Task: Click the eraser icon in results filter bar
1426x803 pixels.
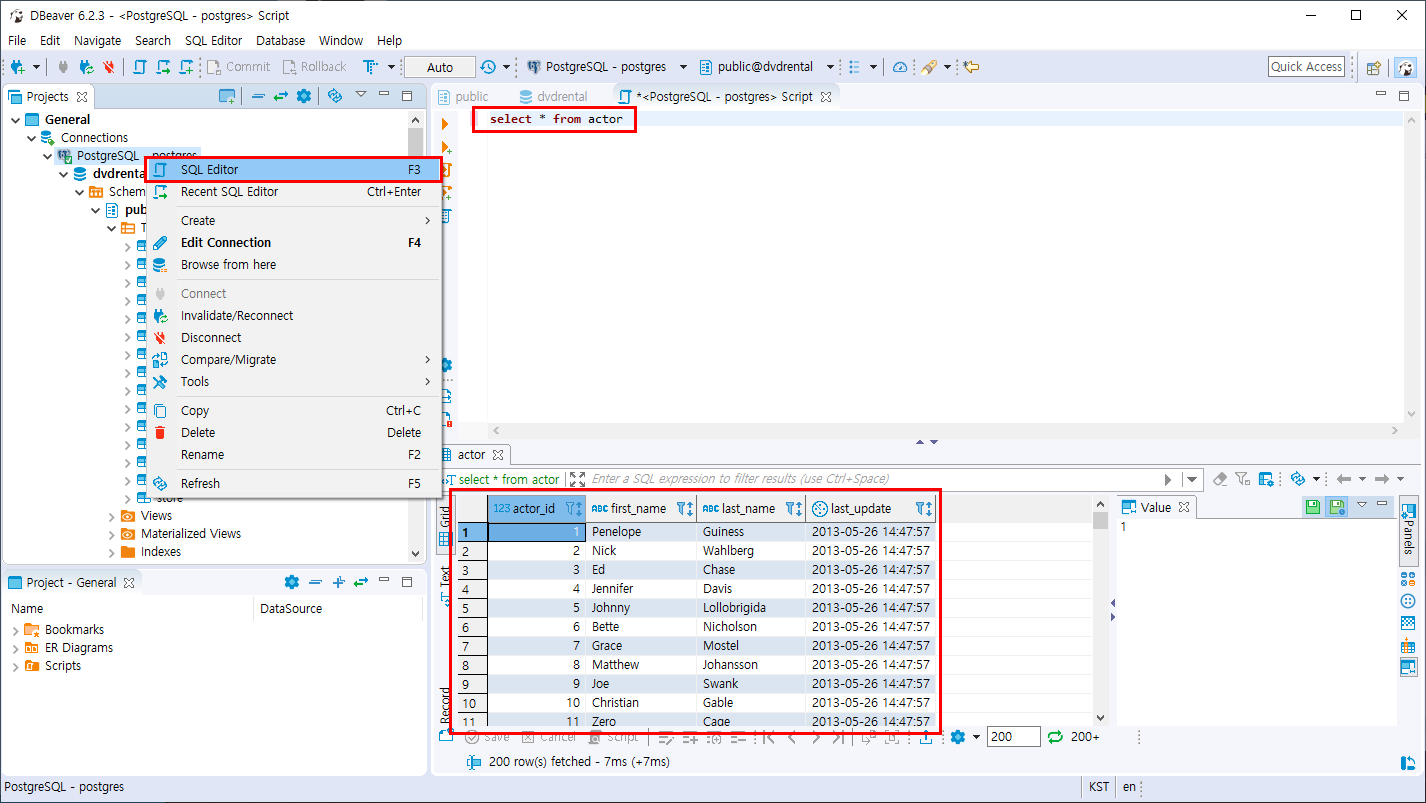Action: coord(1219,479)
